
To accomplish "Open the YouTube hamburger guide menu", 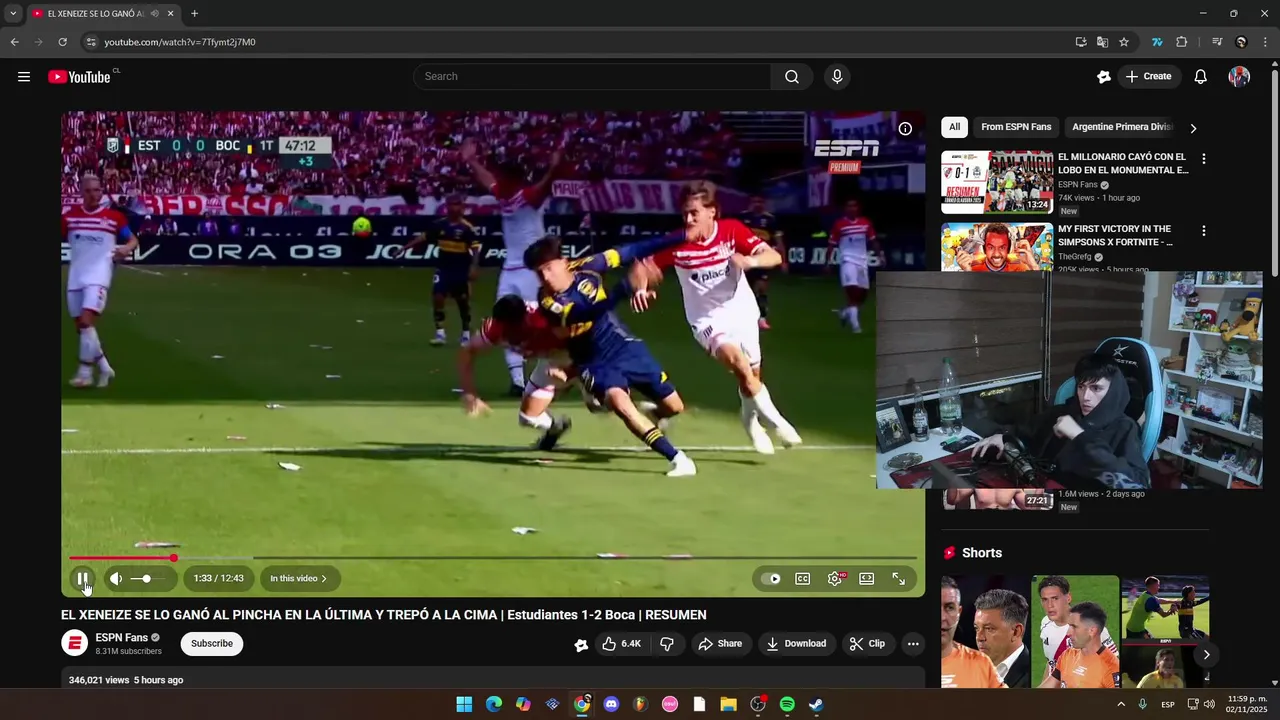I will tap(24, 77).
